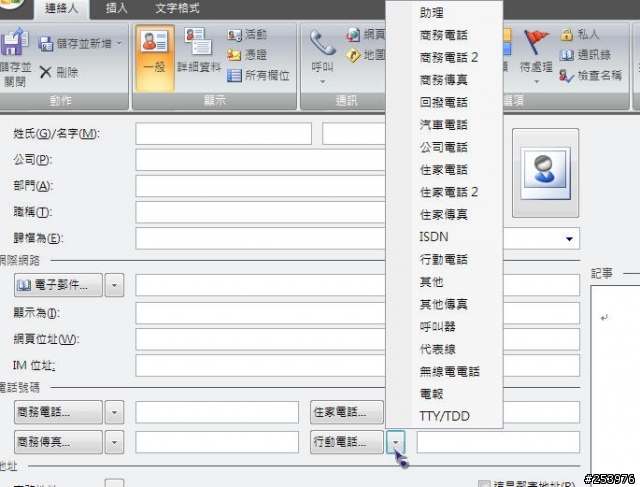Screen dimensions: 640x487
Task: Click the 商務電話 field button
Action: coord(58,412)
